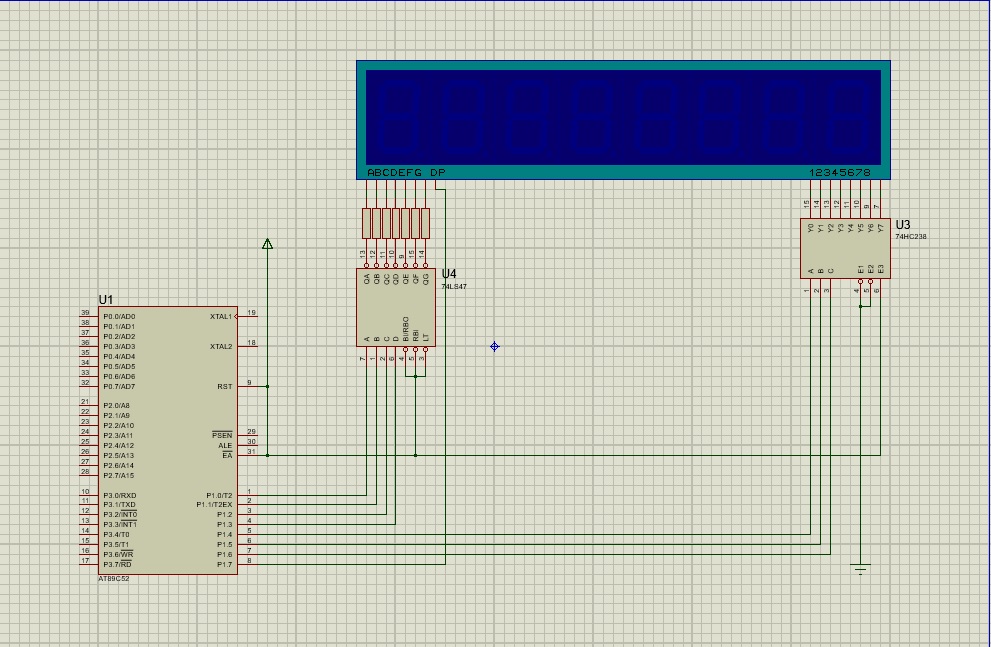
Task: Click the P3.4/T0 pin label
Action: 116,535
